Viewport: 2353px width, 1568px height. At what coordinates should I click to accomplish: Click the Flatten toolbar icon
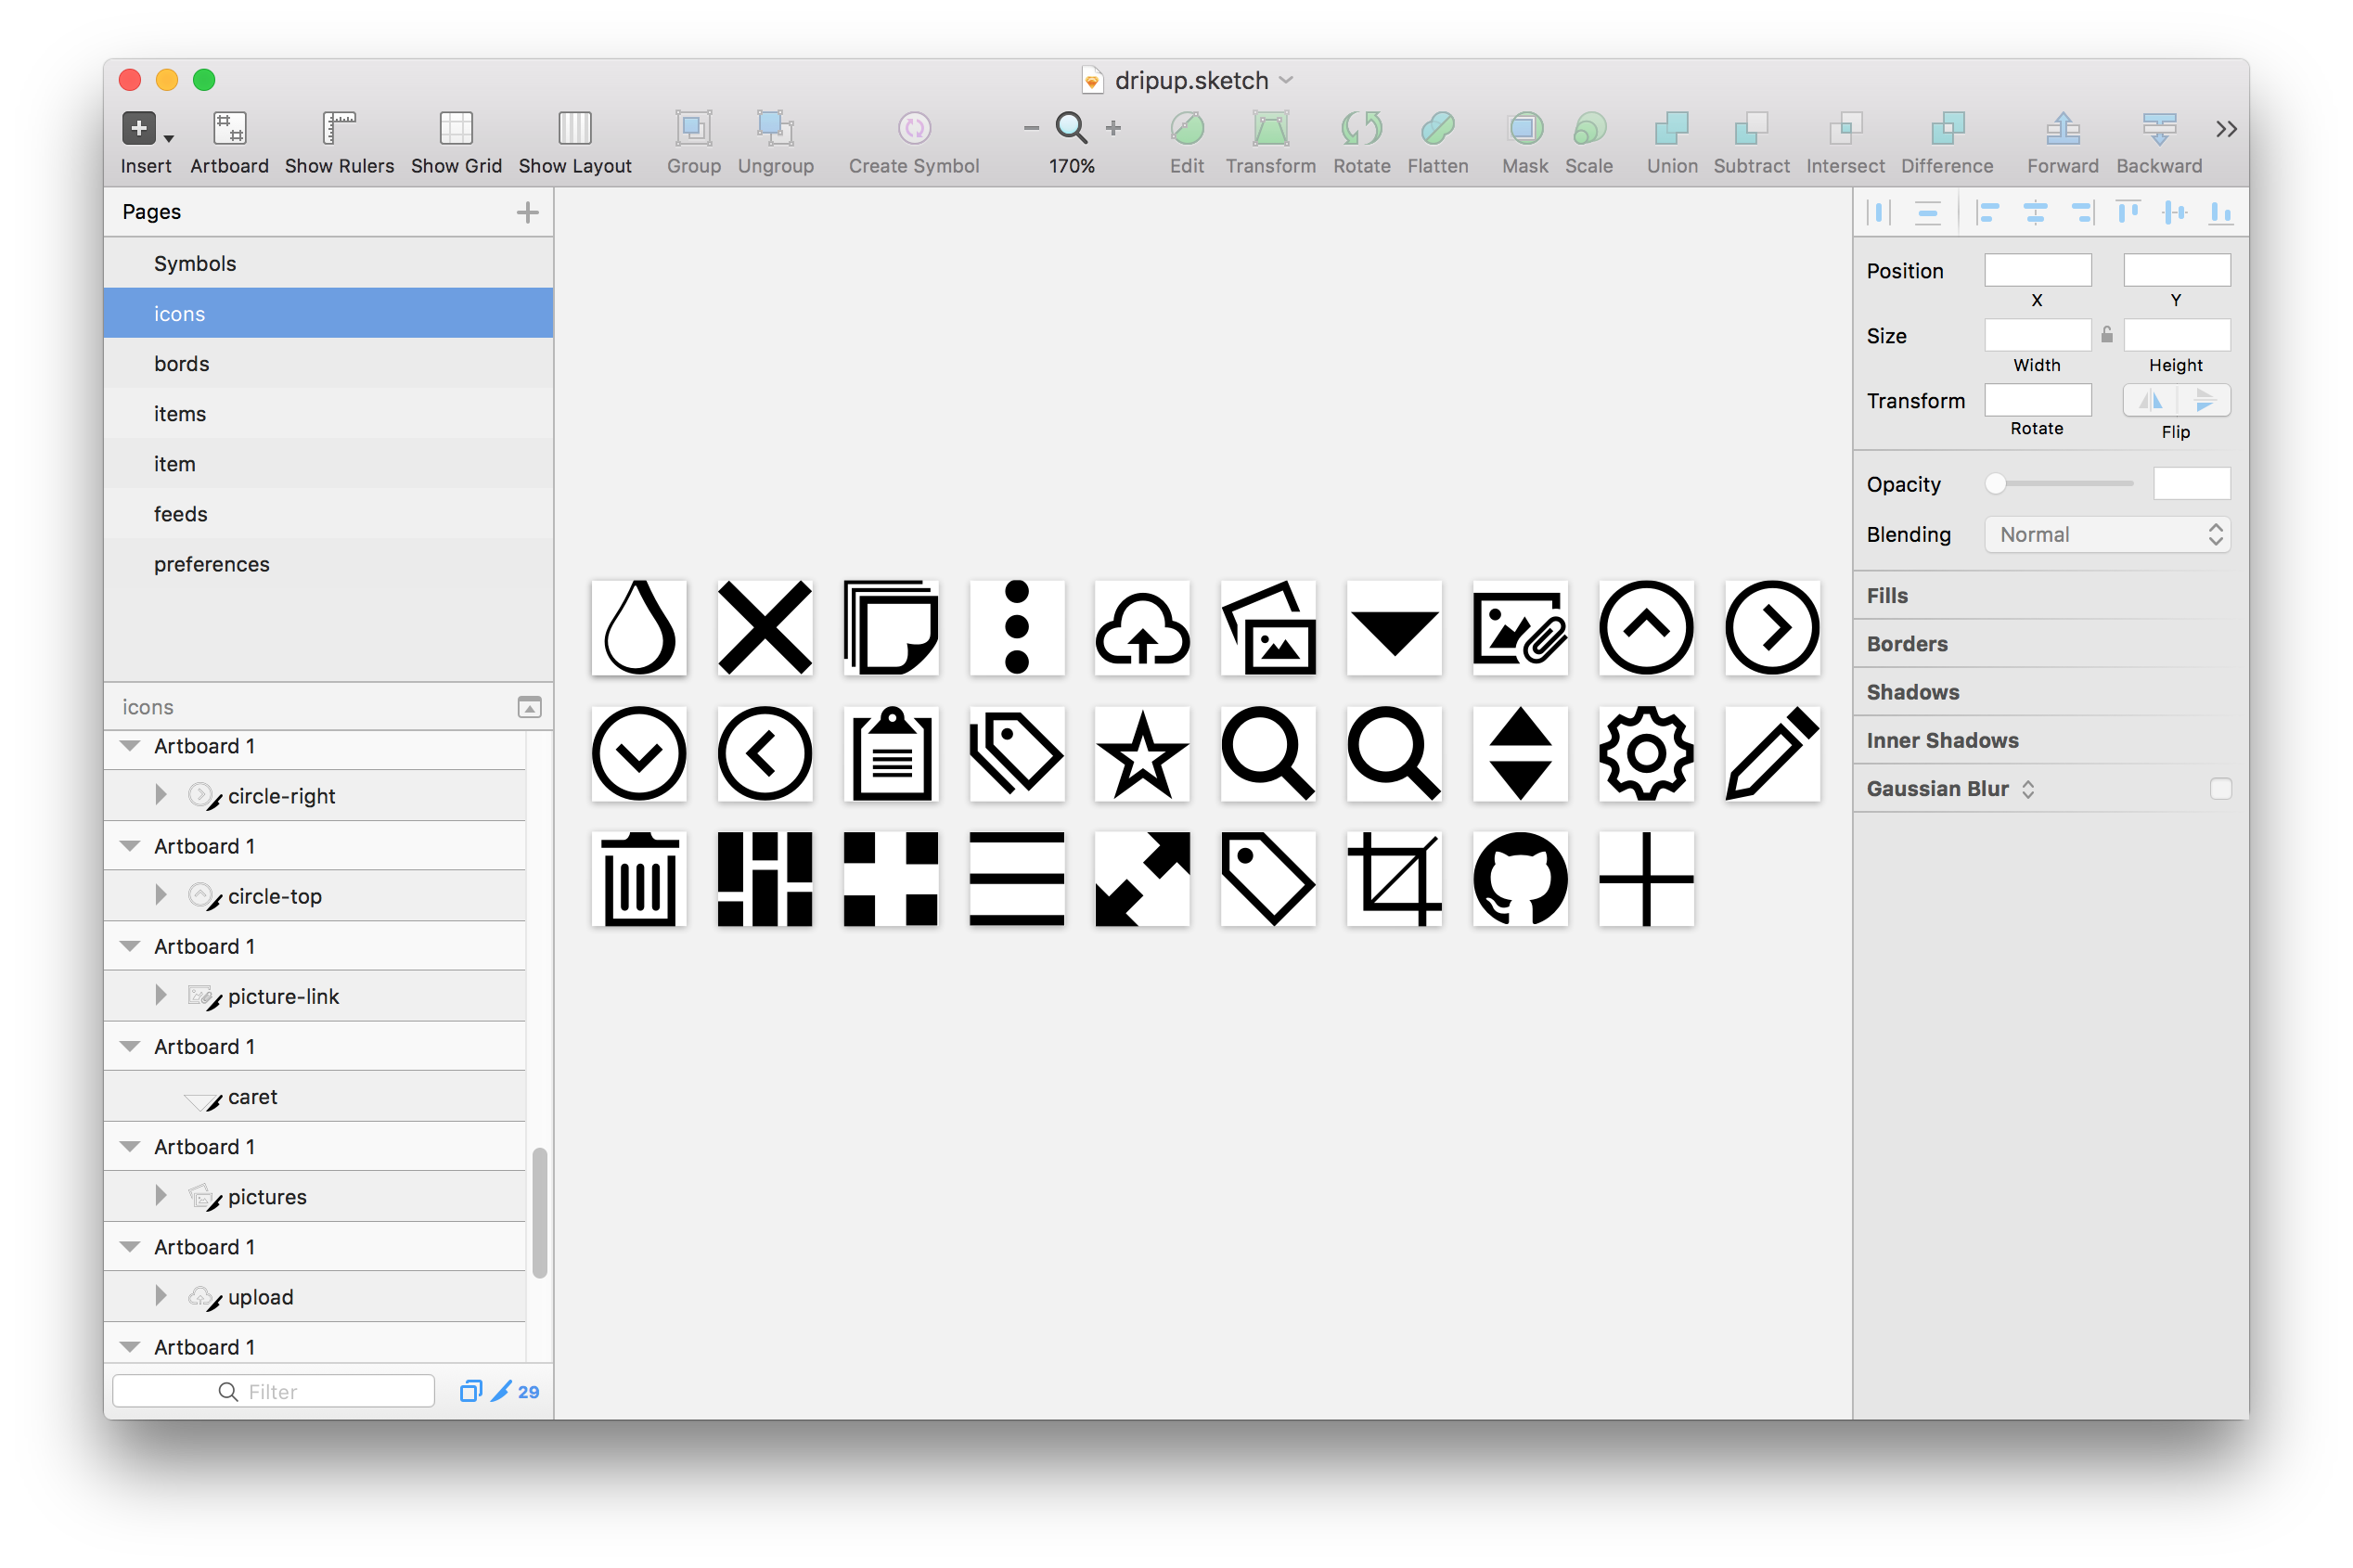pyautogui.click(x=1437, y=129)
